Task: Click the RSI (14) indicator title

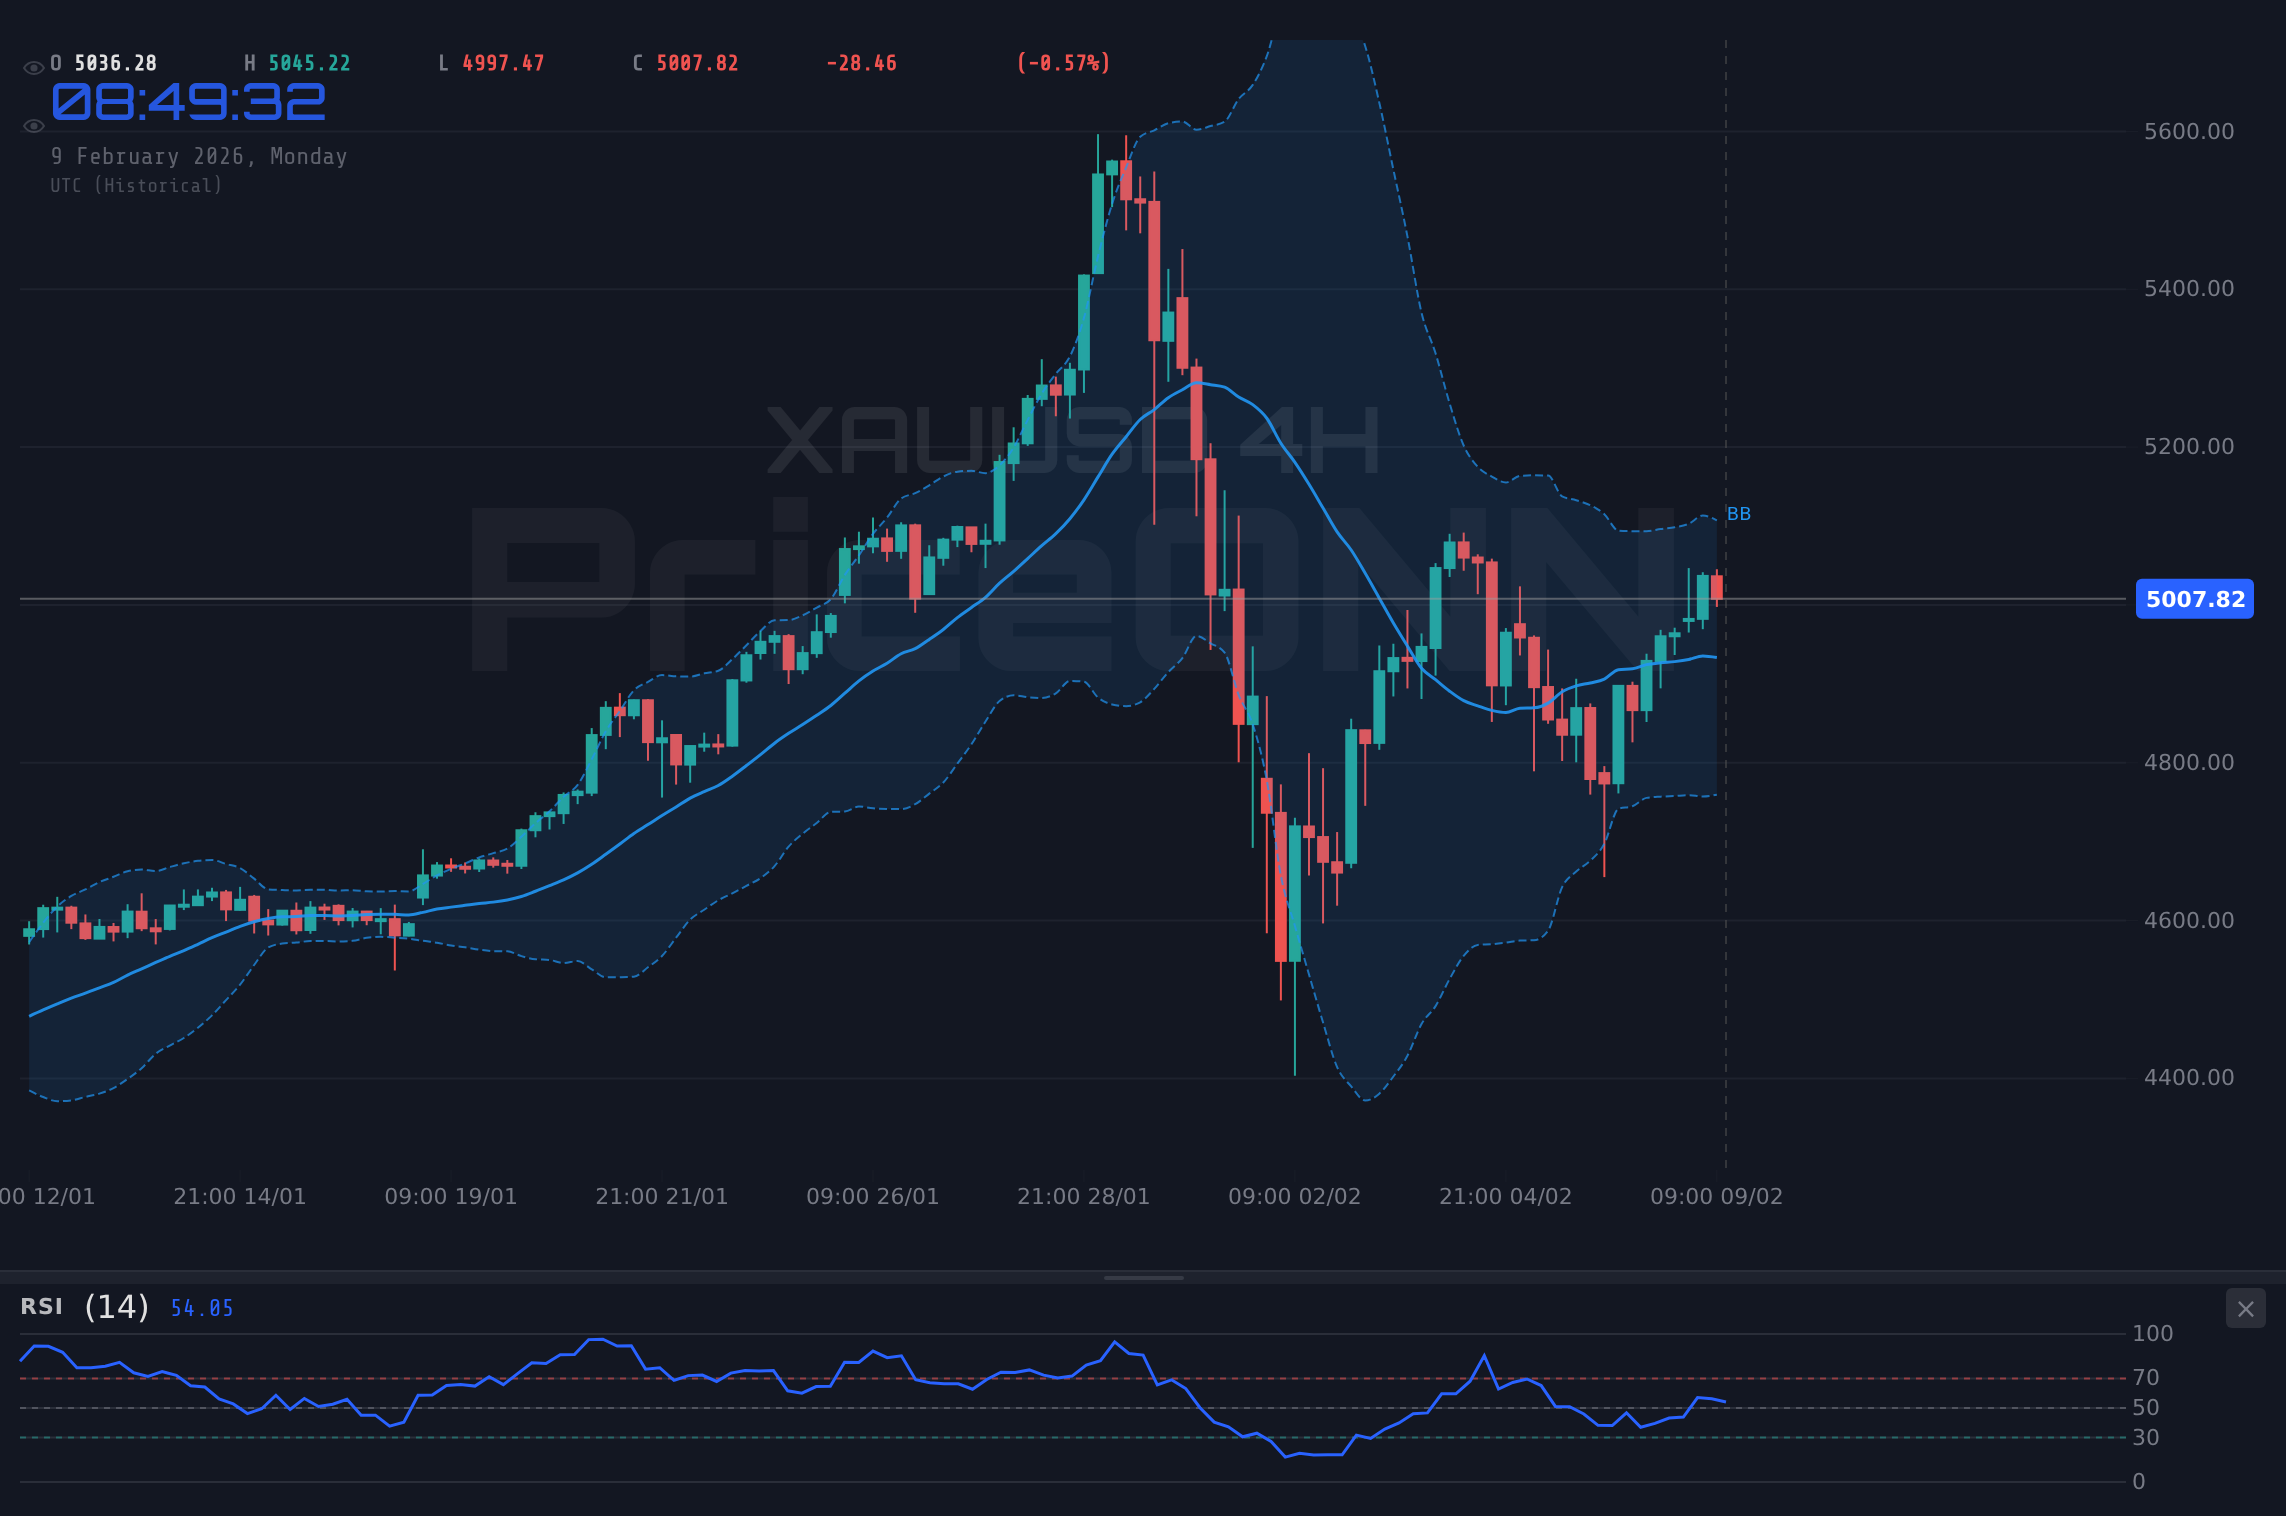Action: coord(85,1307)
